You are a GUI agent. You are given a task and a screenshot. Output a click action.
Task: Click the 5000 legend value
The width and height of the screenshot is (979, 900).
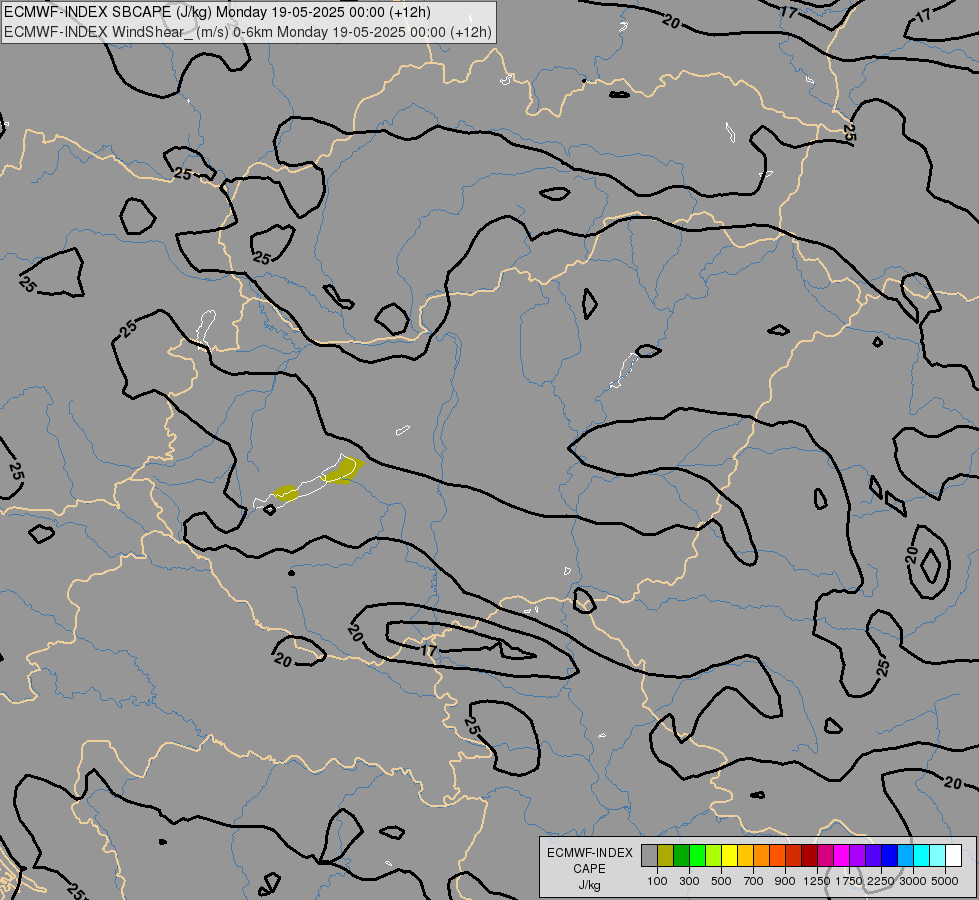click(945, 881)
